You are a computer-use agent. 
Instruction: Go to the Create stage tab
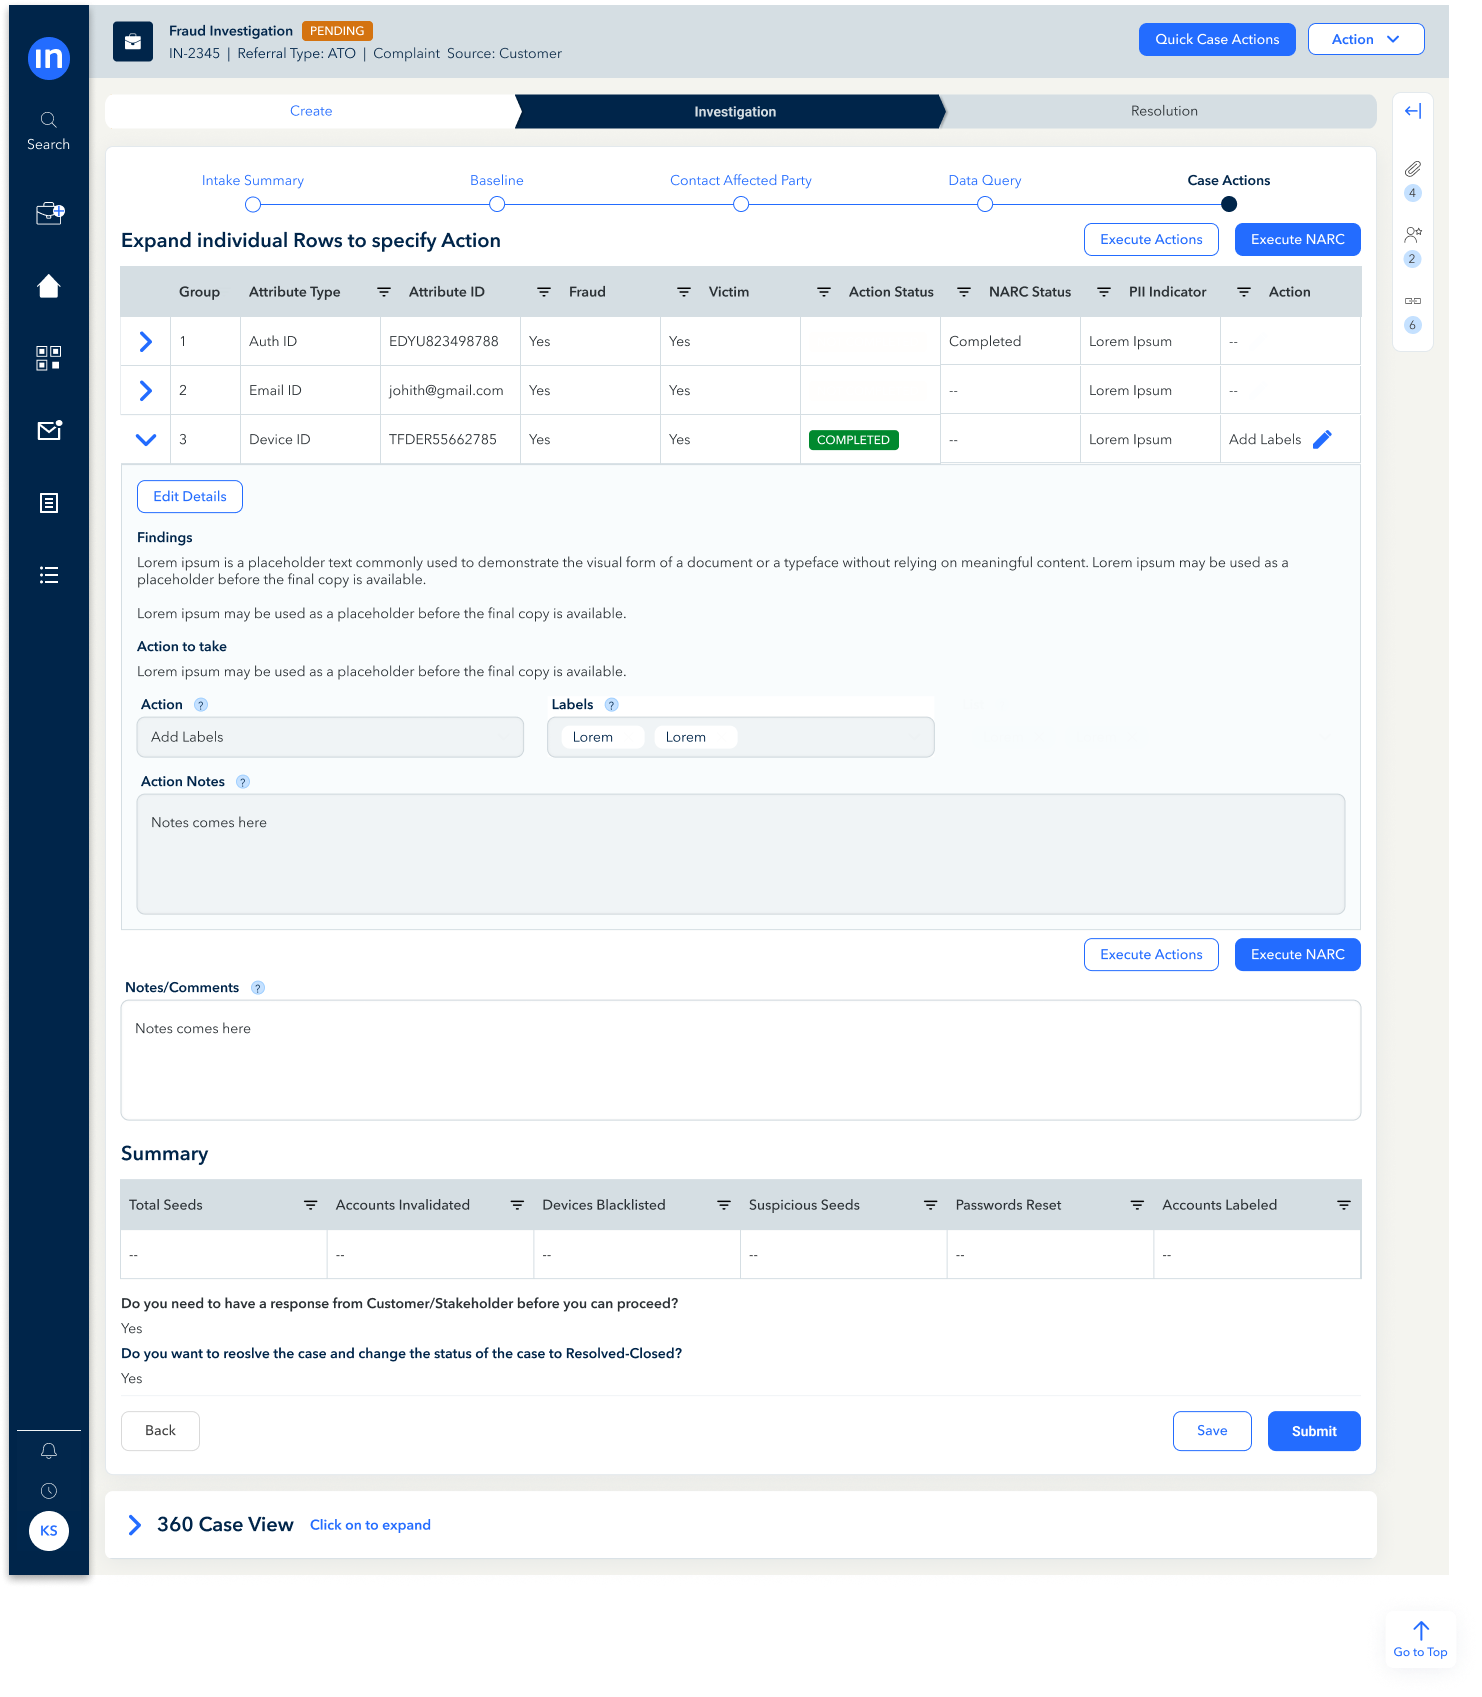[x=311, y=111]
